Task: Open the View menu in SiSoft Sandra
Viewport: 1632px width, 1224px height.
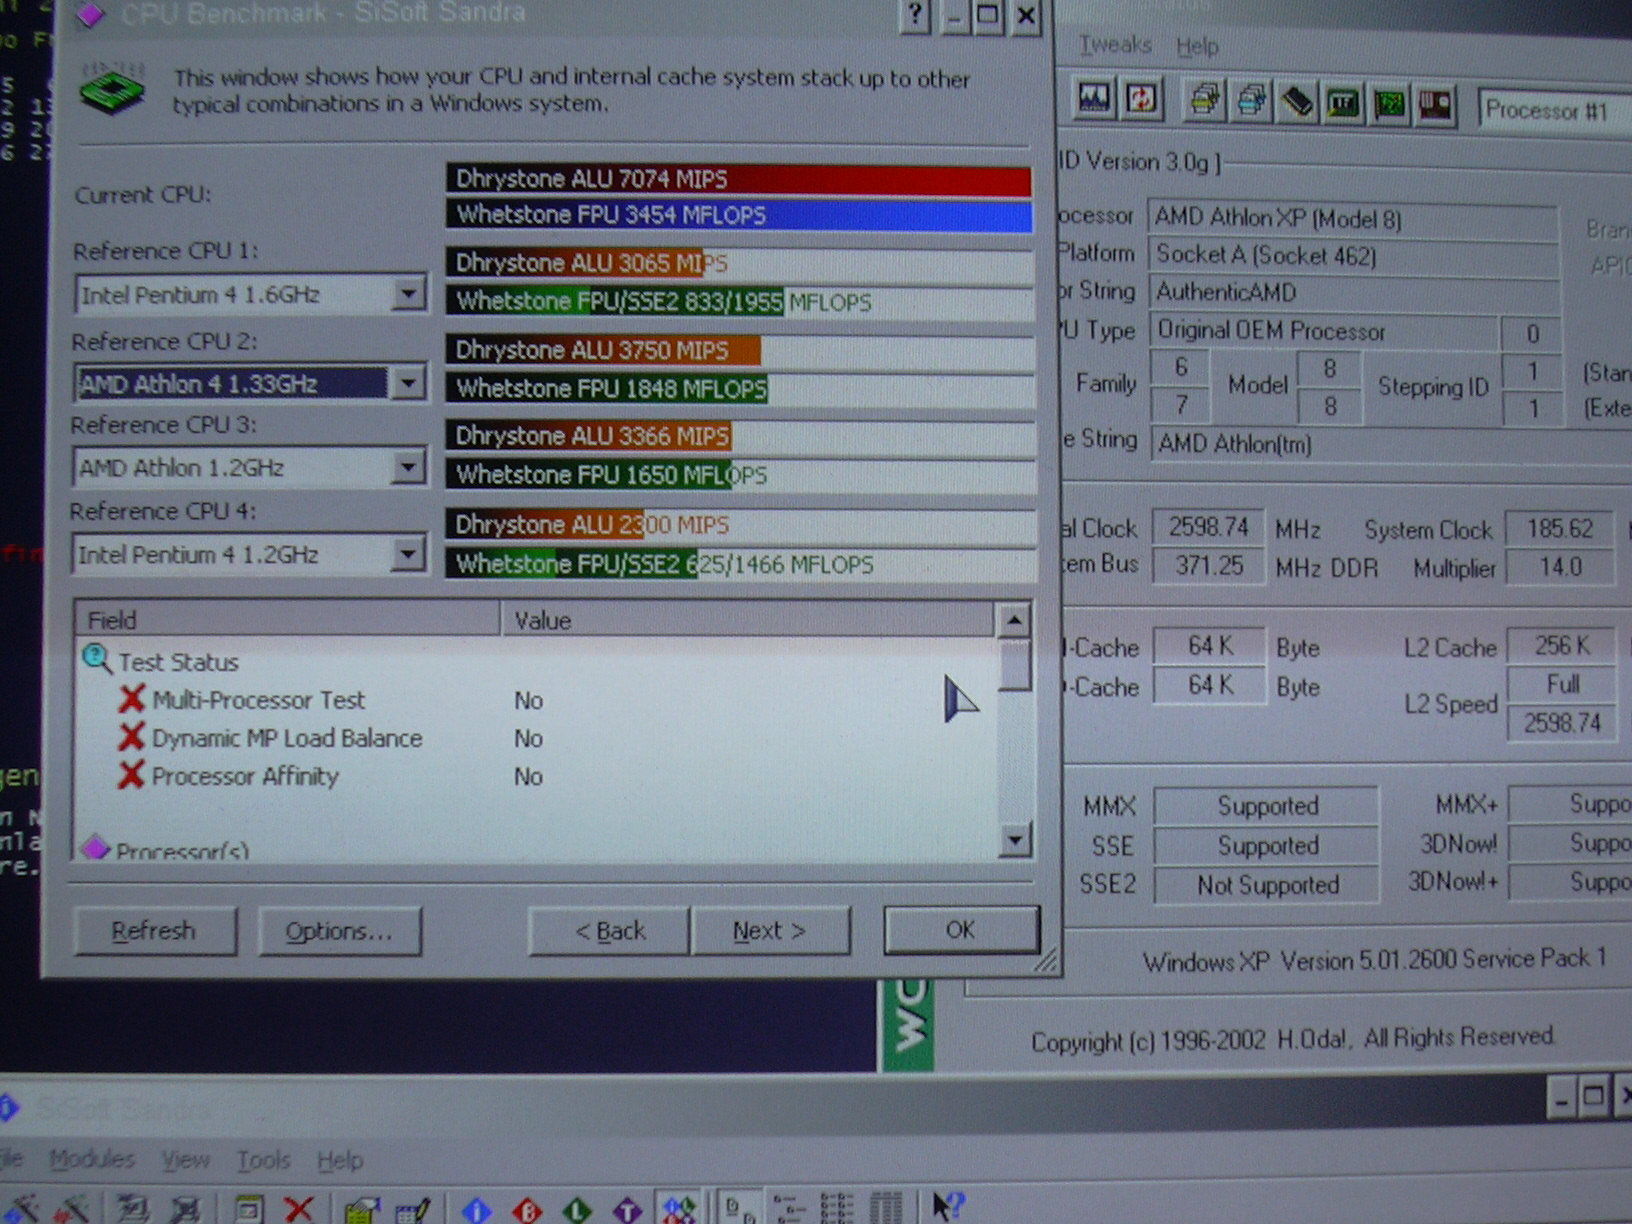Action: [x=185, y=1160]
